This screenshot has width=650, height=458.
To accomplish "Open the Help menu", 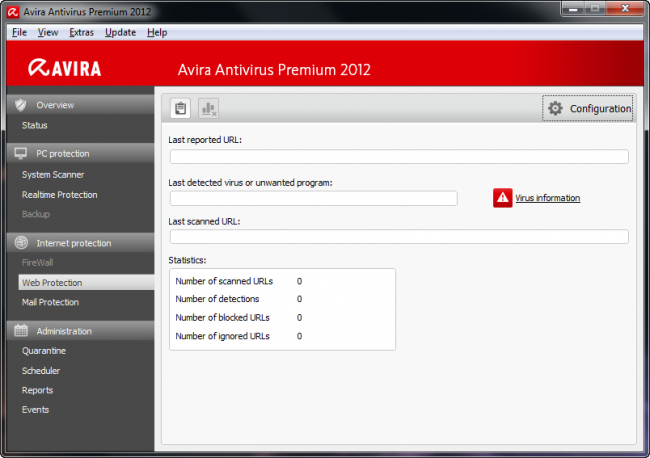I will click(x=157, y=32).
